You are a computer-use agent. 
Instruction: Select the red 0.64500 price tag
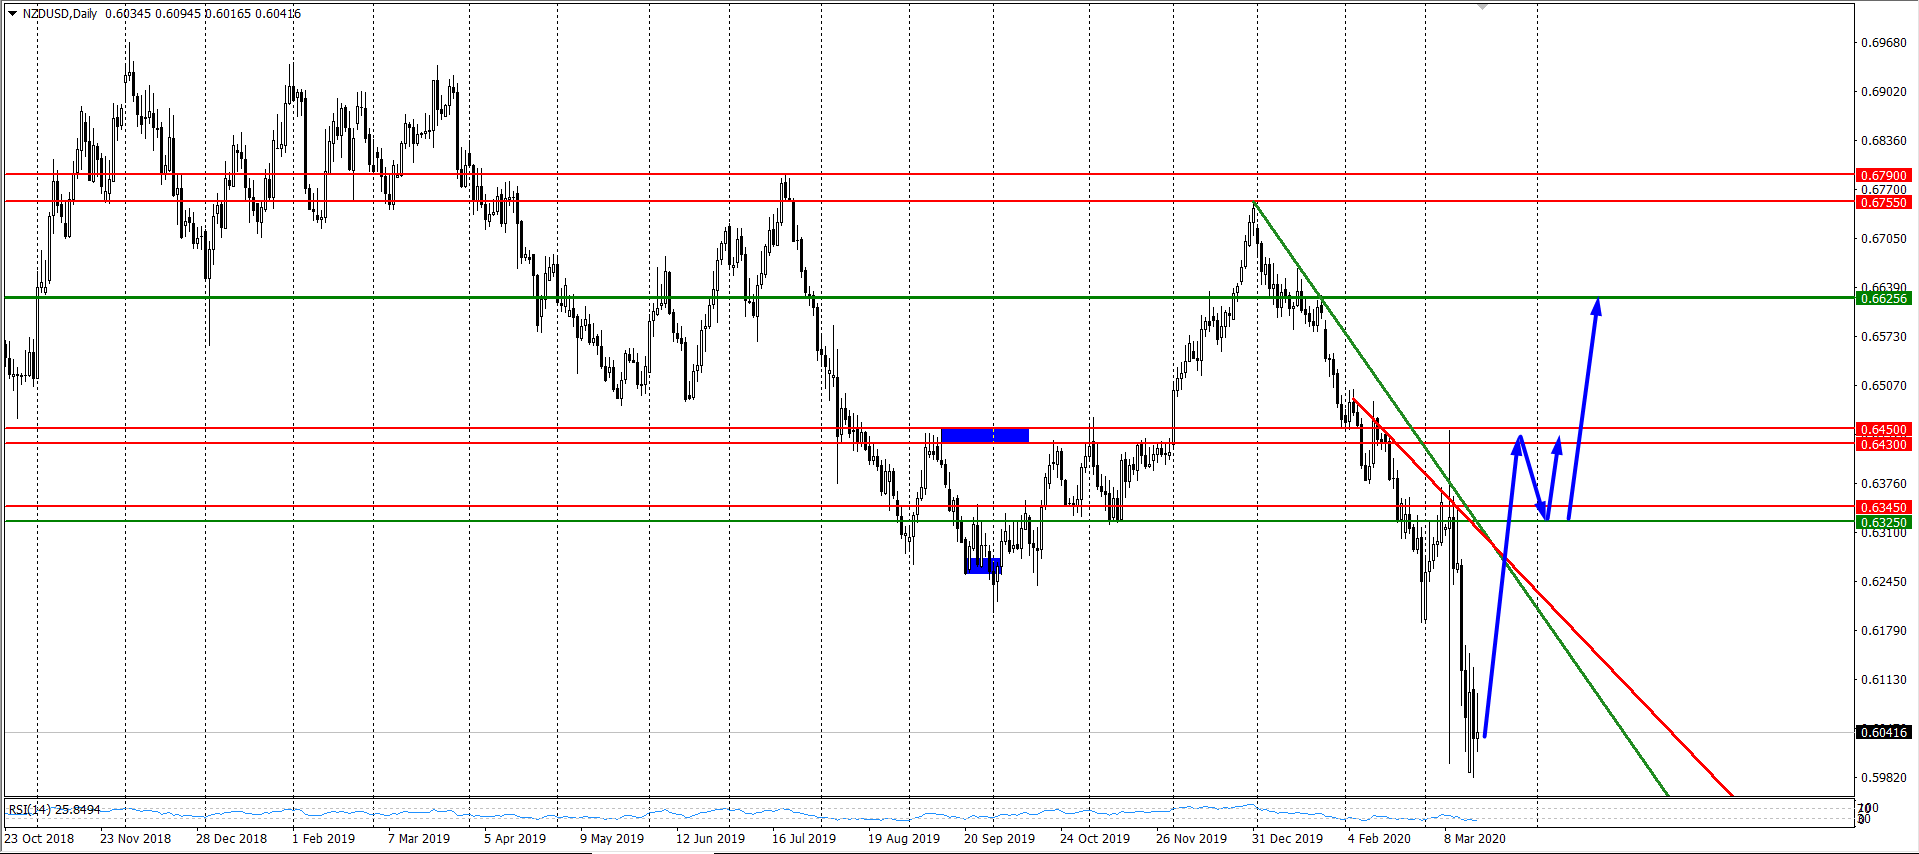[1883, 430]
